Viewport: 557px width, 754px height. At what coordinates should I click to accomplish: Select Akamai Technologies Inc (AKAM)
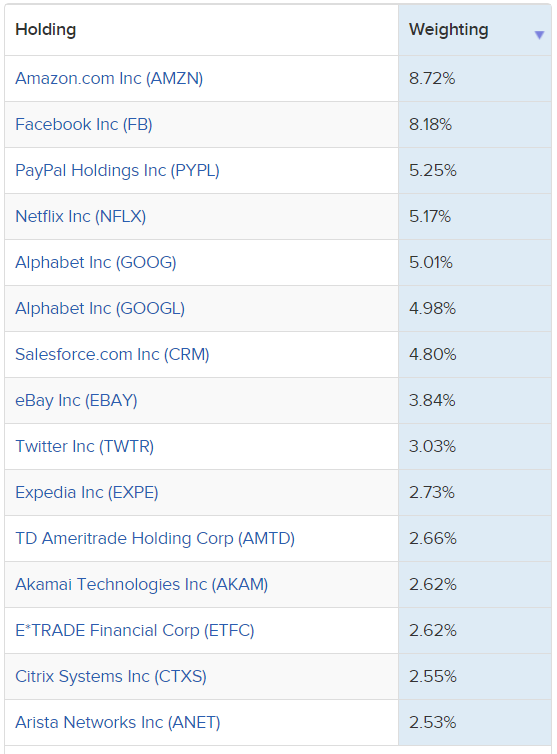pyautogui.click(x=142, y=584)
